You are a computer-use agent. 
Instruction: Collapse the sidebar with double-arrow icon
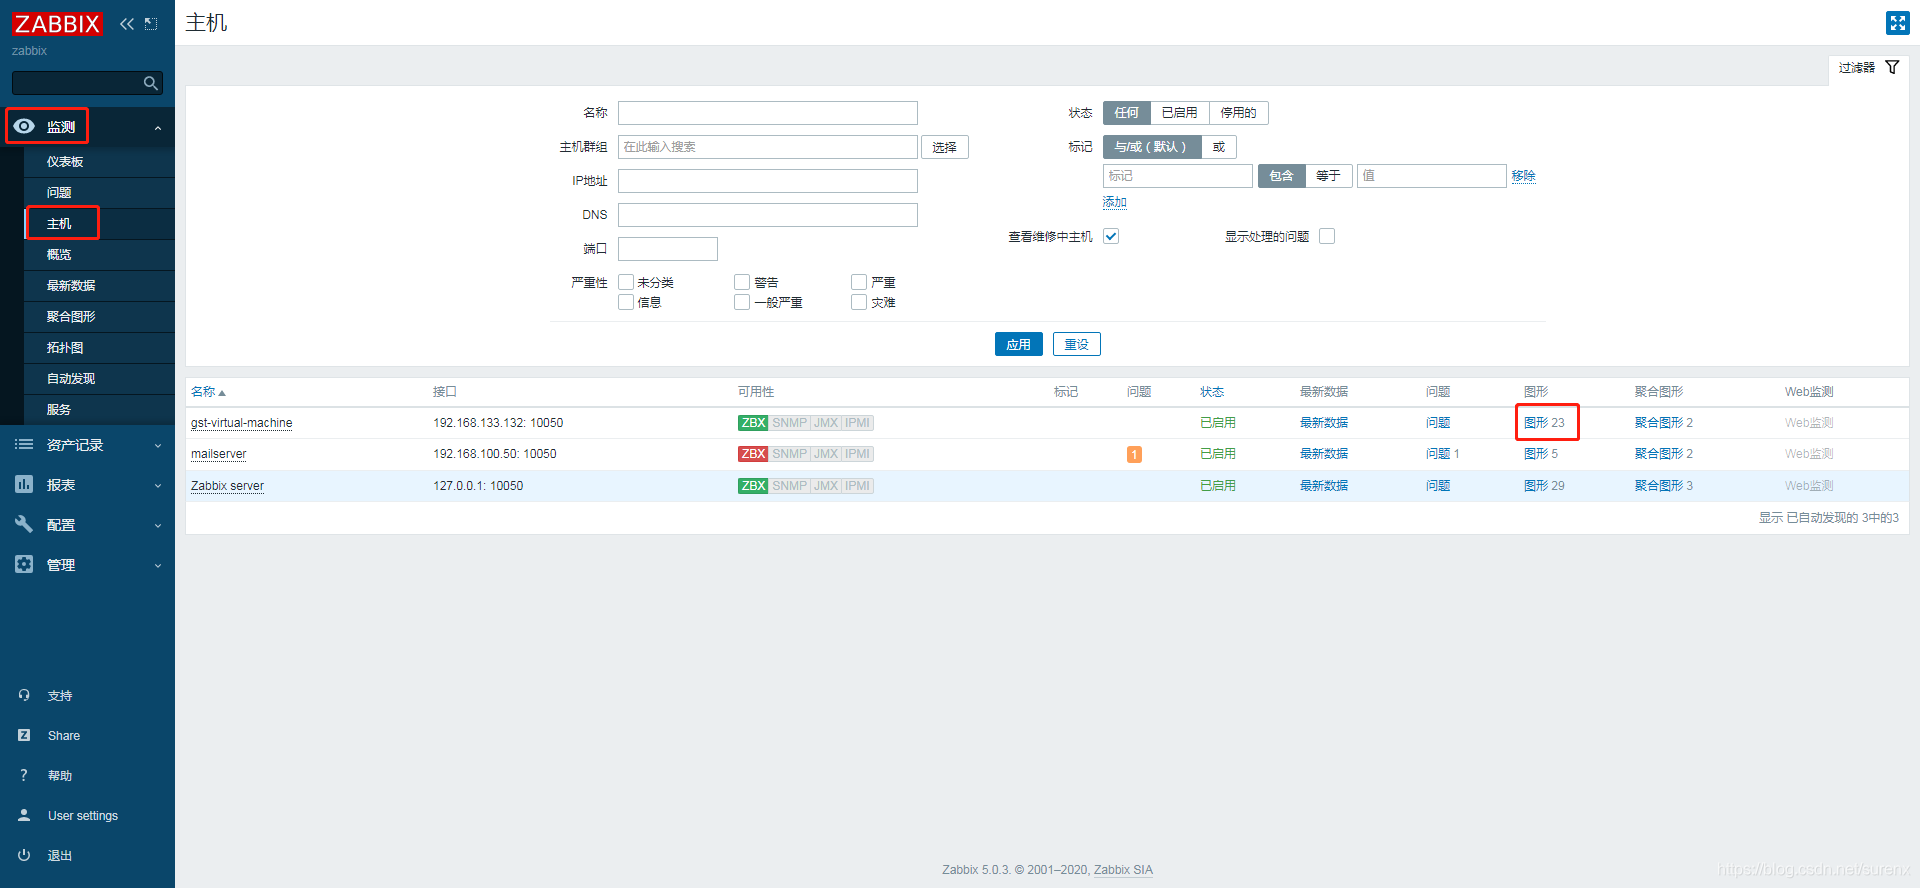(127, 24)
